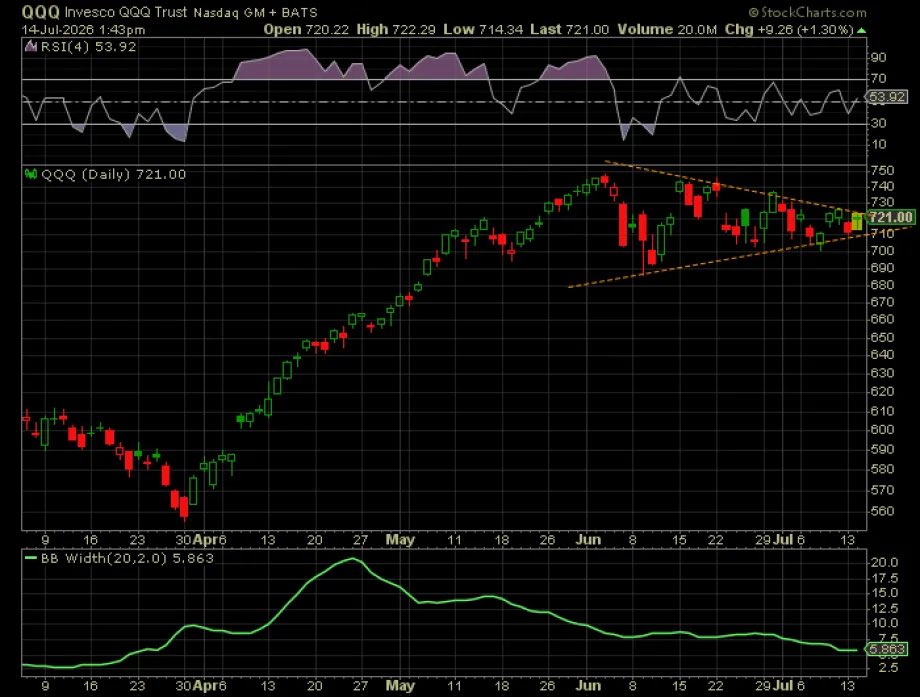Click the 721.00 price tag on price axis
Viewport: 920px width, 697px height.
pyautogui.click(x=891, y=218)
